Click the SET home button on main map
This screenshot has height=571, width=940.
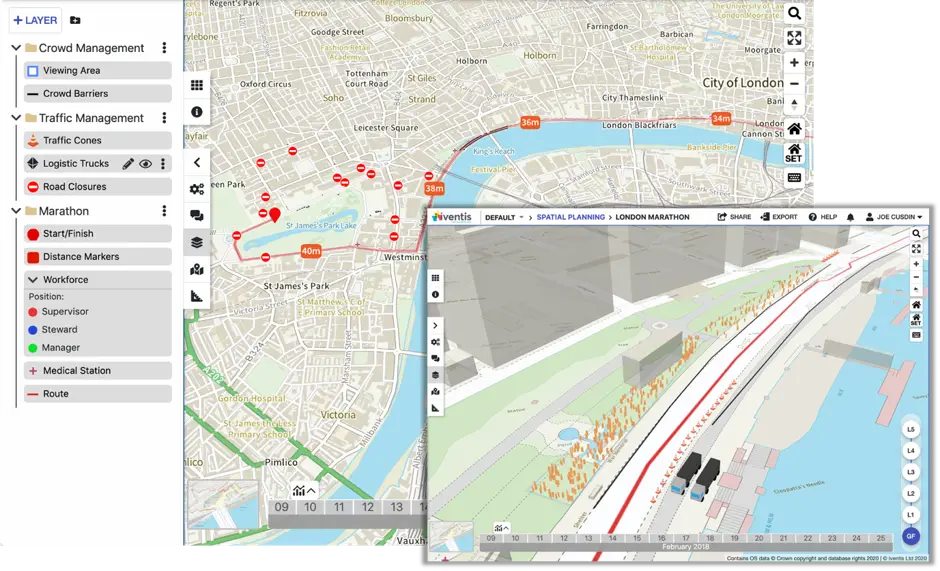coord(794,154)
